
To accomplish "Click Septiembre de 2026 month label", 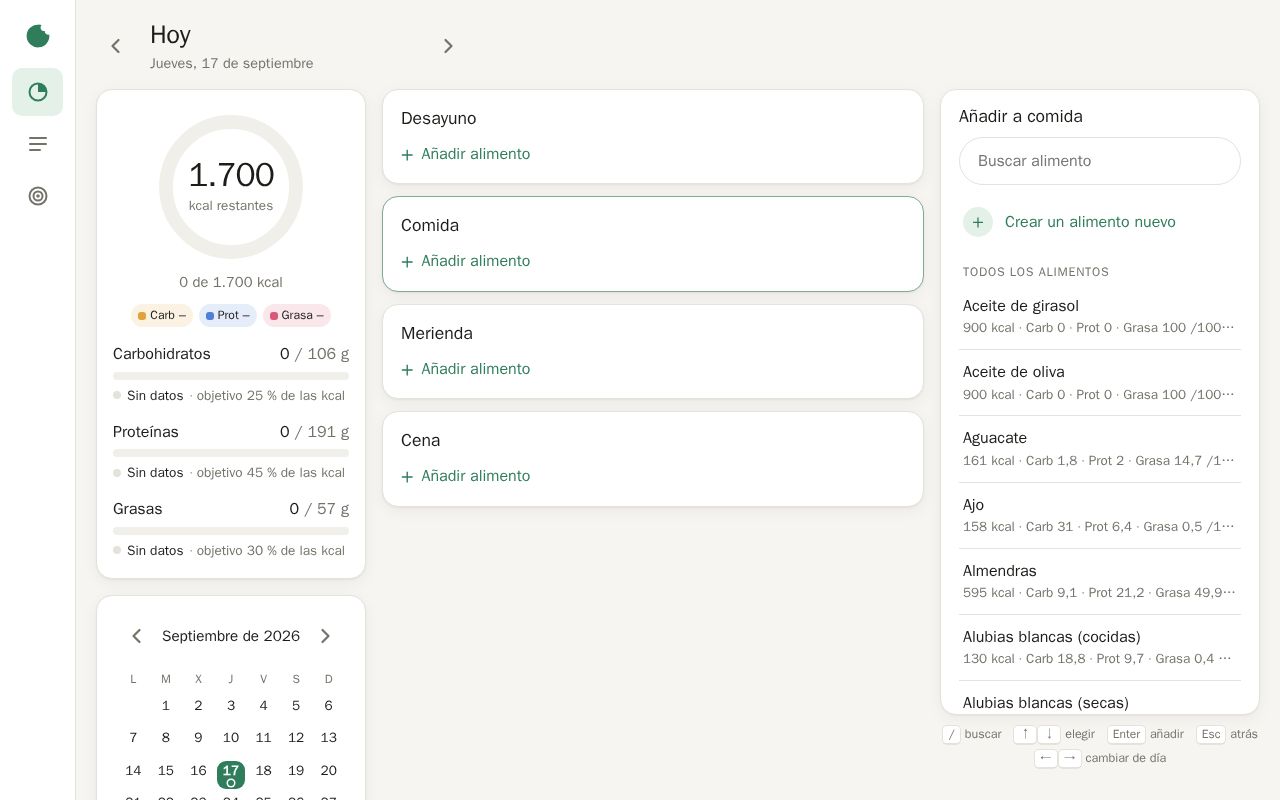I will coord(231,636).
